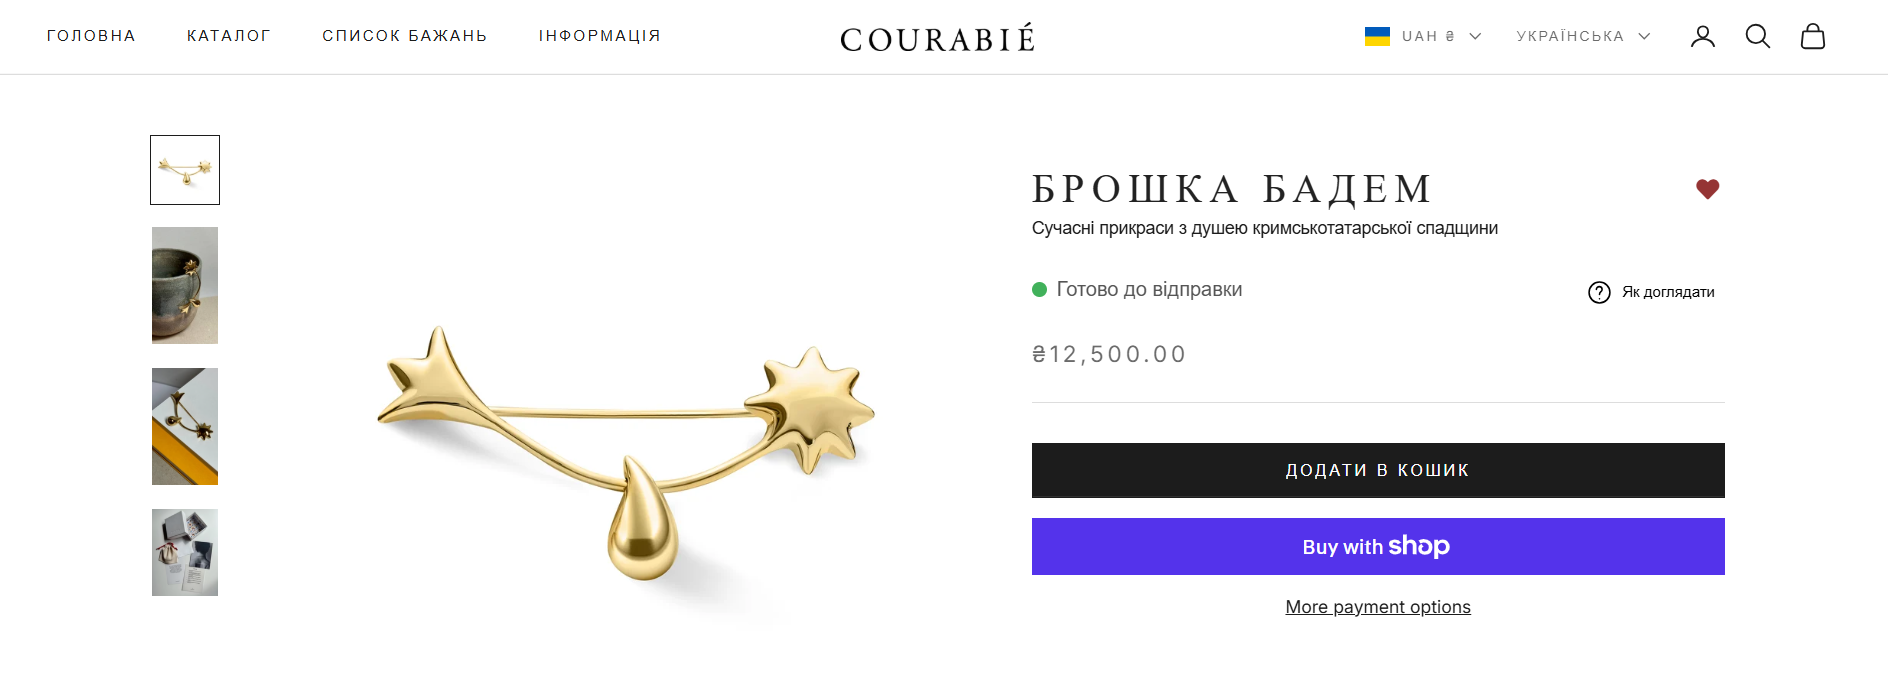Open the КАТАЛОГ menu item
1888x691 pixels.
[x=229, y=36]
